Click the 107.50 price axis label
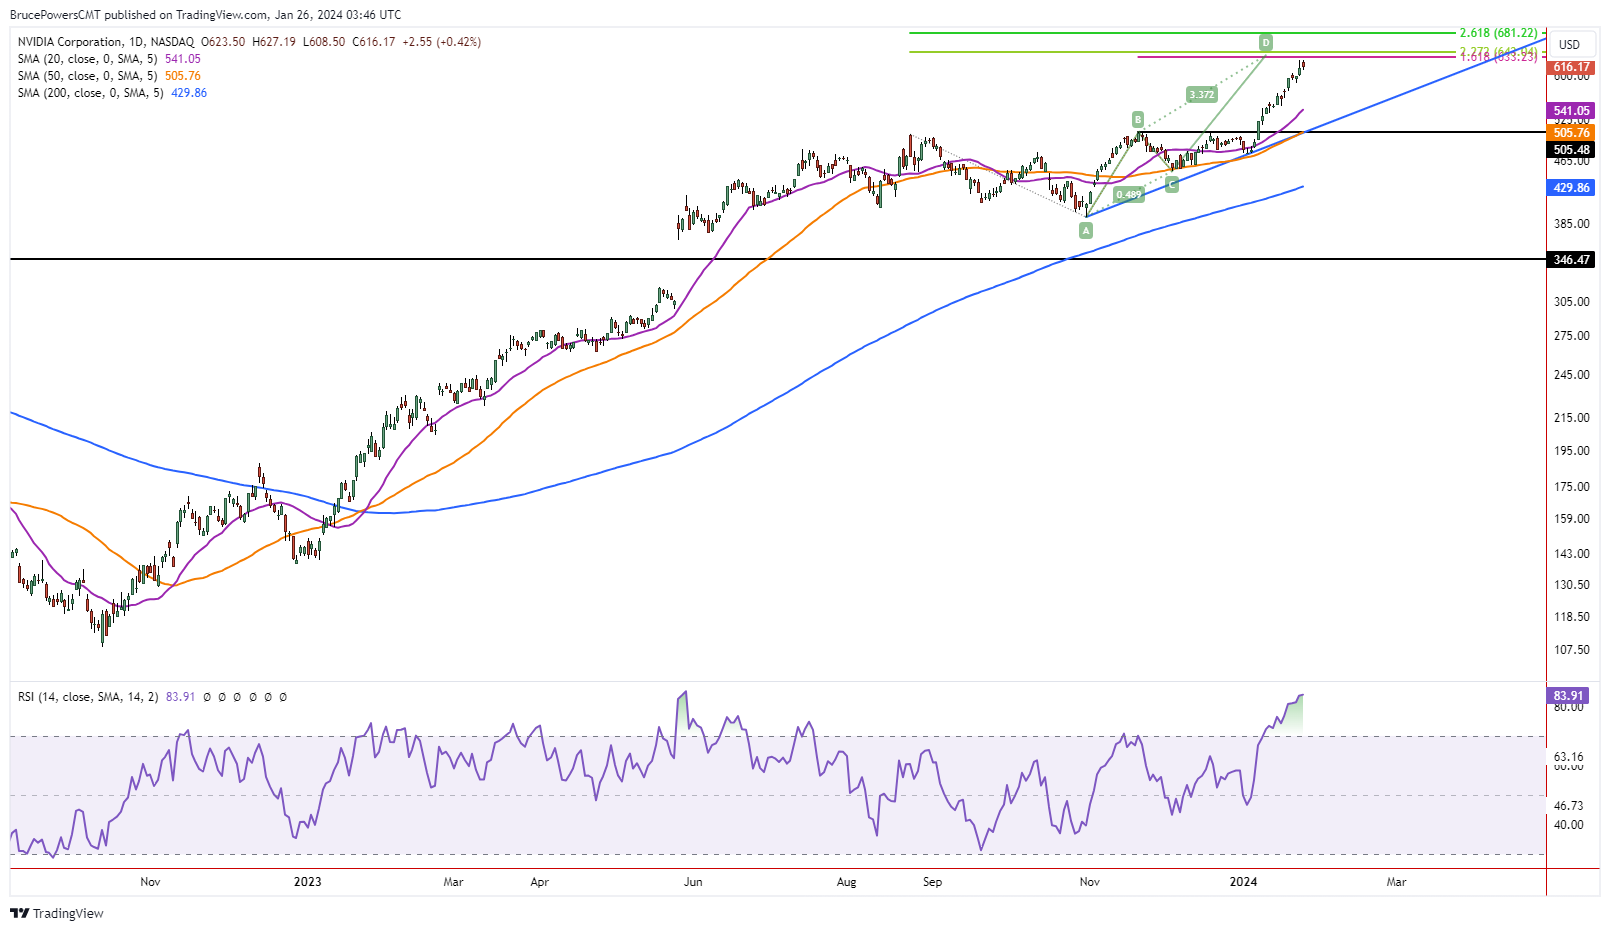 pyautogui.click(x=1572, y=650)
